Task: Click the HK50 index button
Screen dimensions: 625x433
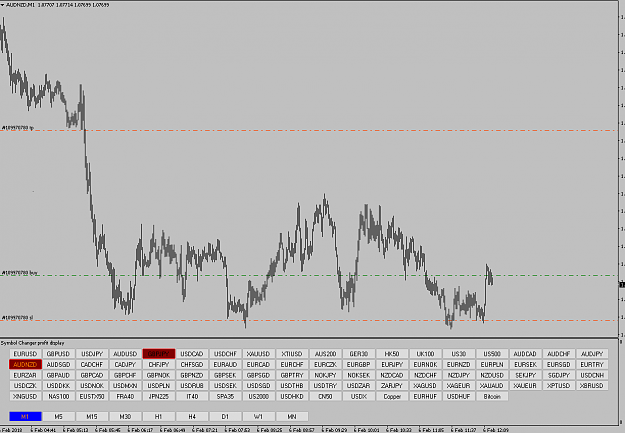Action: click(392, 354)
